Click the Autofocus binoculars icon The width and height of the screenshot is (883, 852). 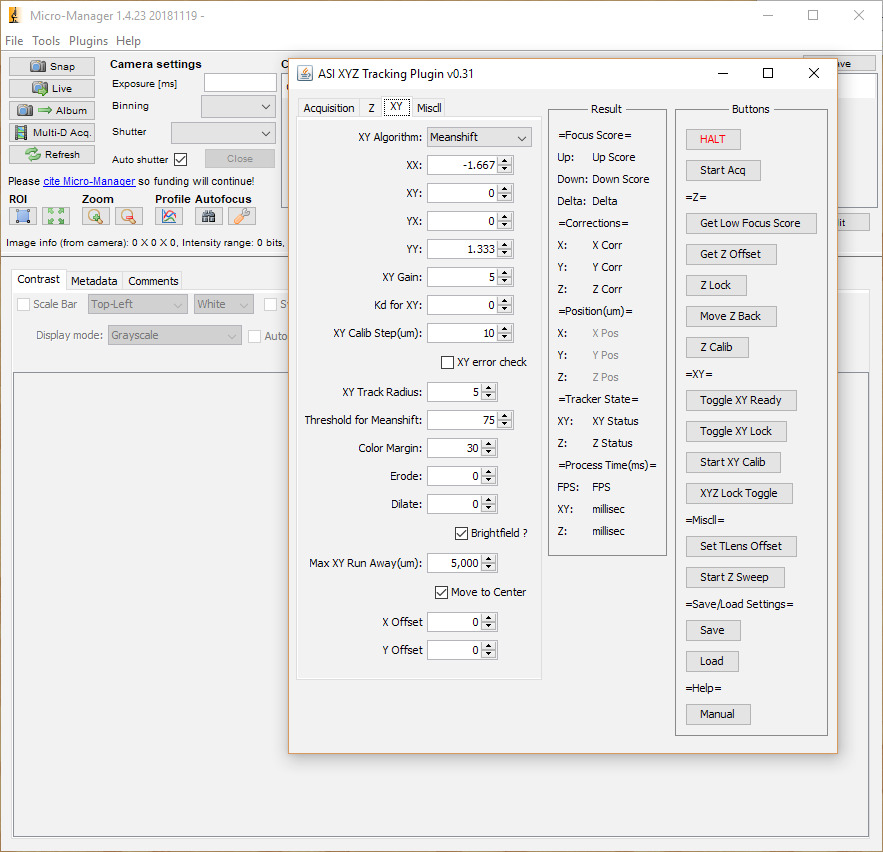(208, 216)
